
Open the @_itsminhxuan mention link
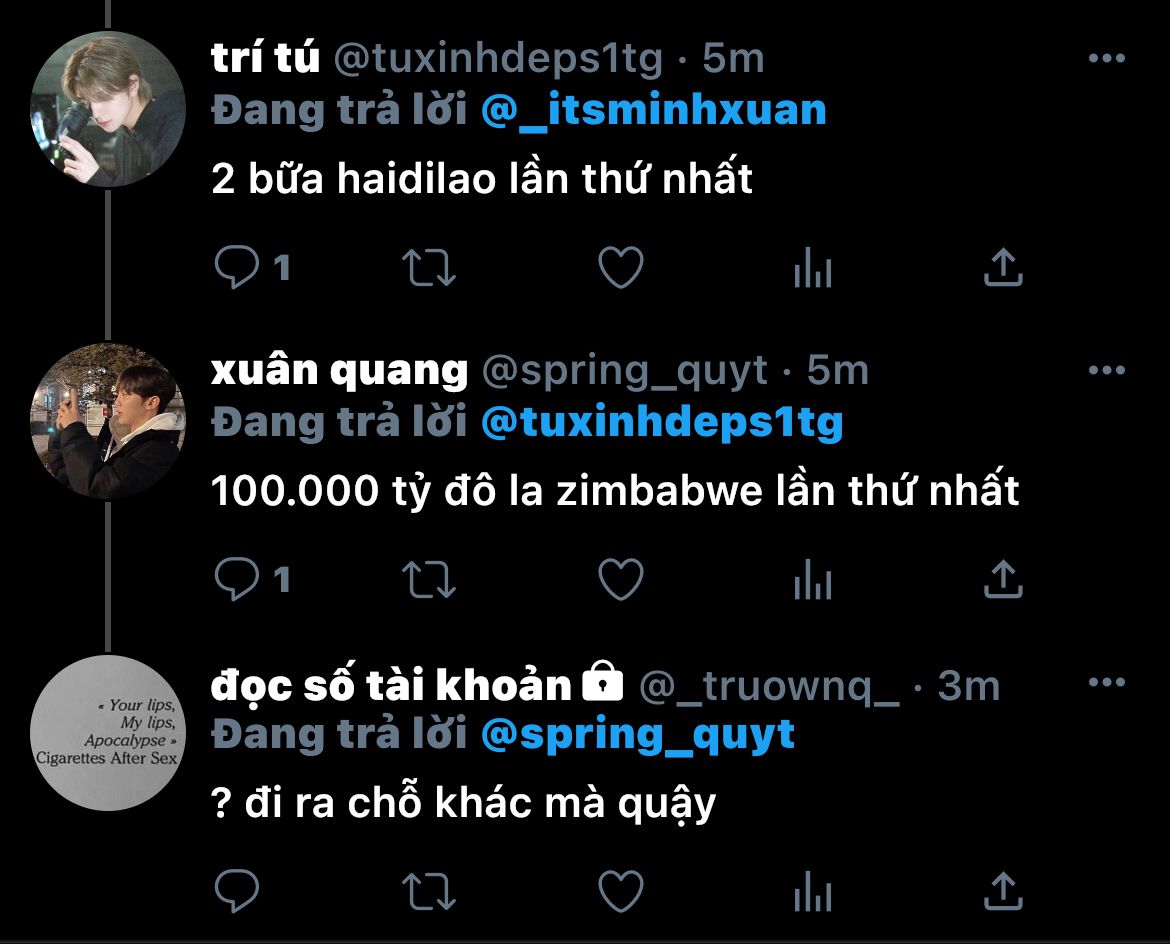(x=654, y=110)
